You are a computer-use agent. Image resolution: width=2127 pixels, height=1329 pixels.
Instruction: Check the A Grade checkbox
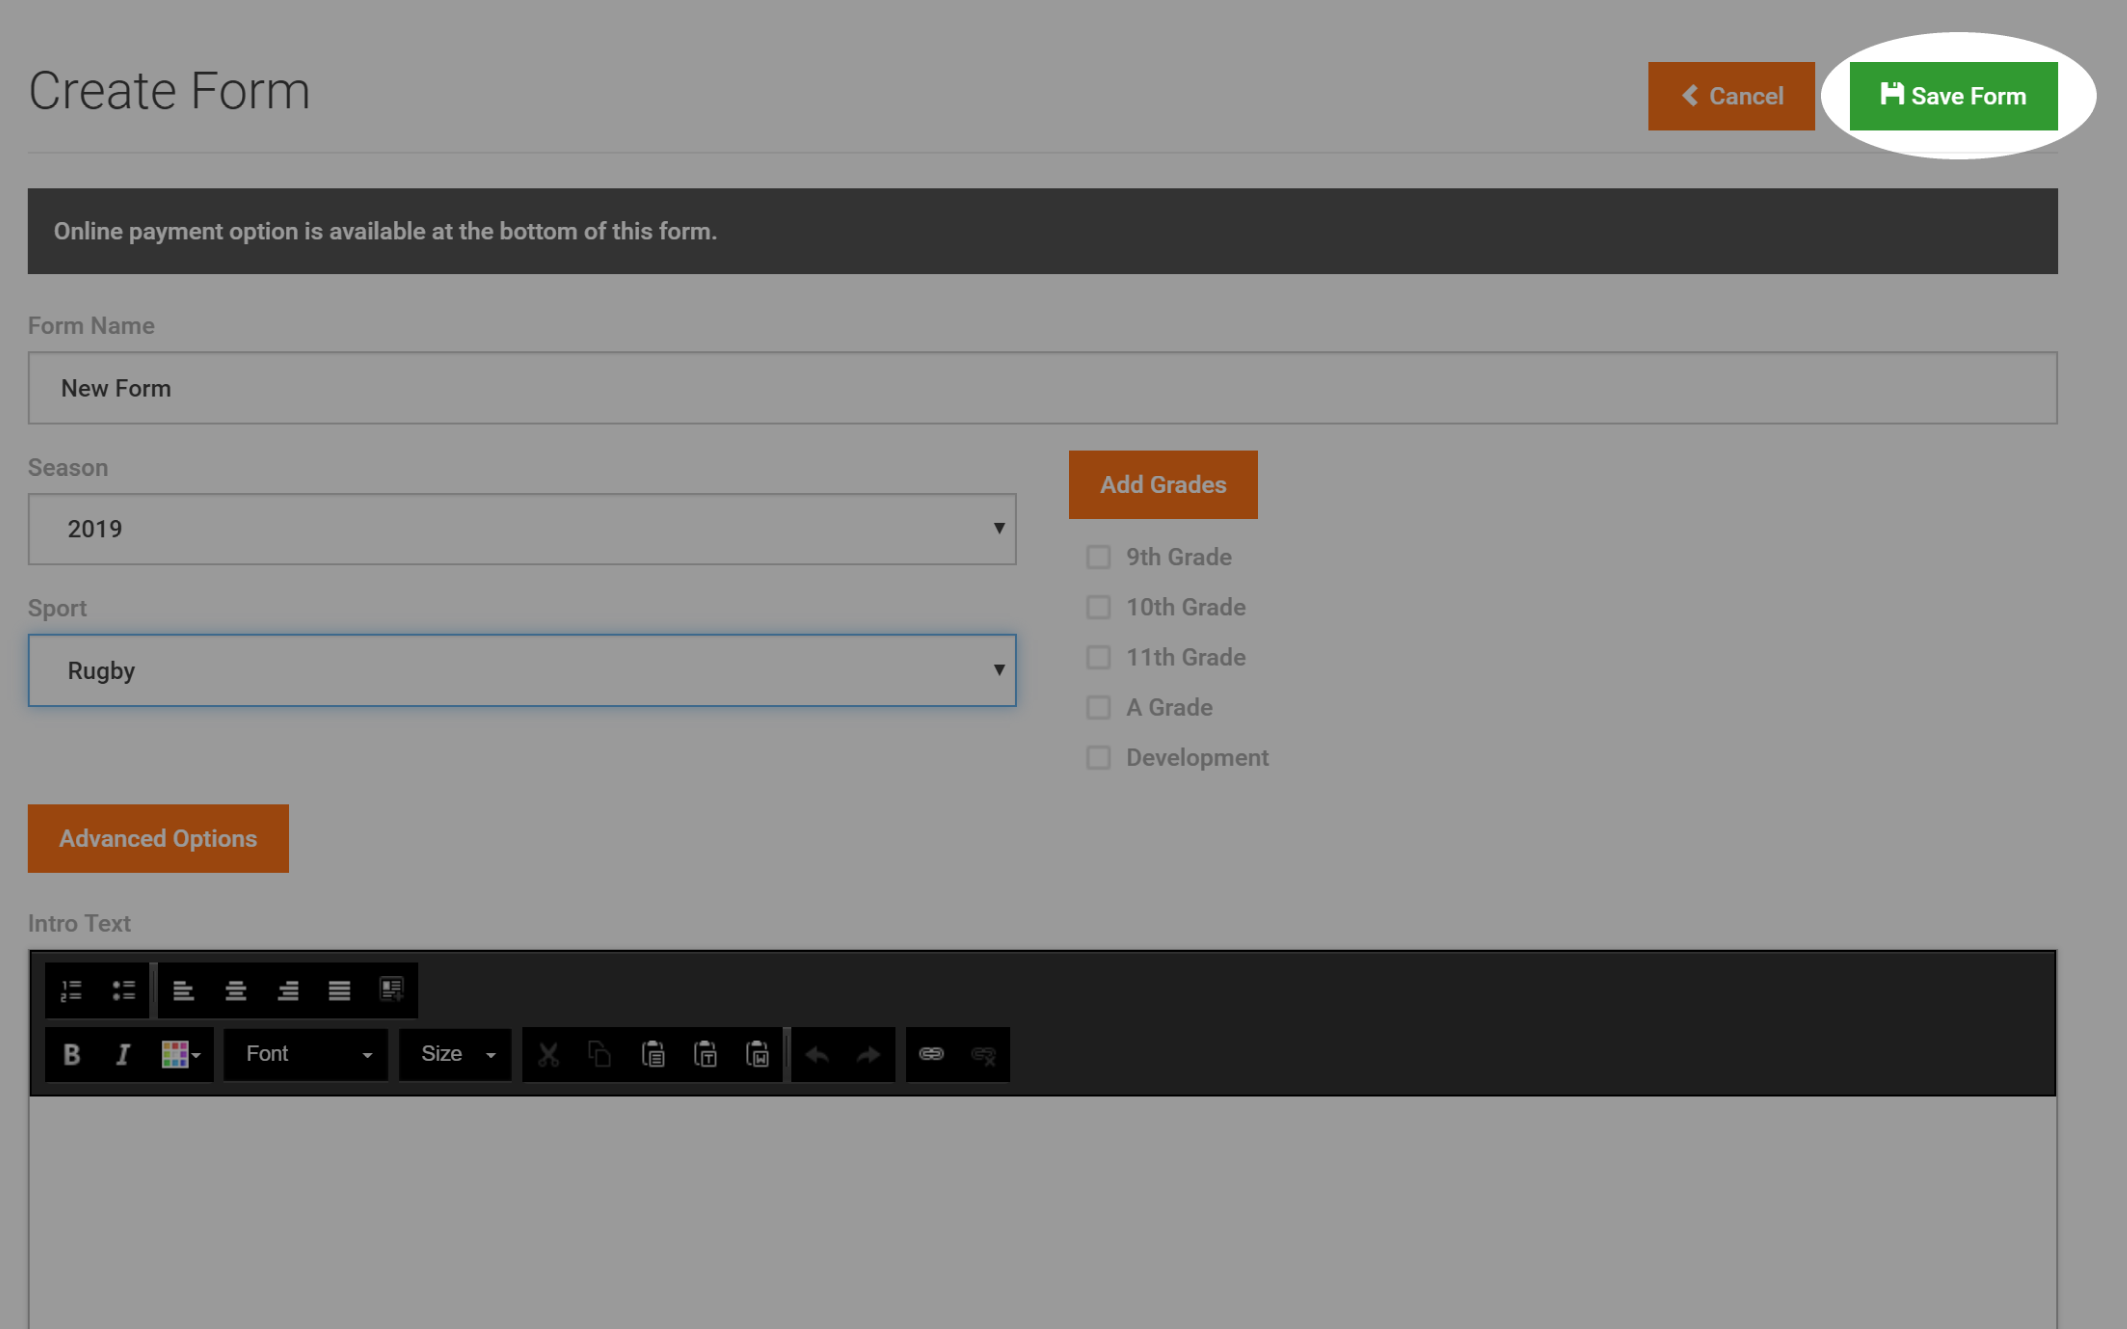pos(1098,707)
